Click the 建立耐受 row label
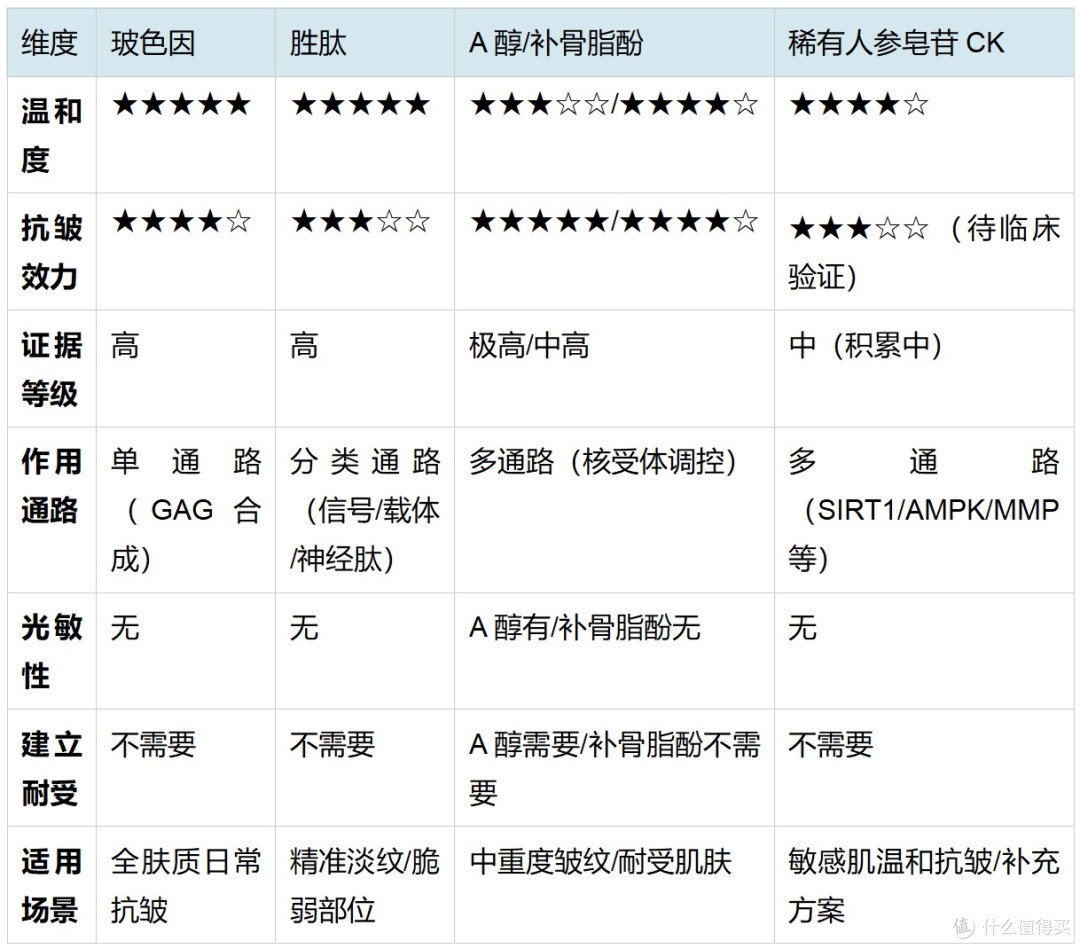 pyautogui.click(x=52, y=769)
